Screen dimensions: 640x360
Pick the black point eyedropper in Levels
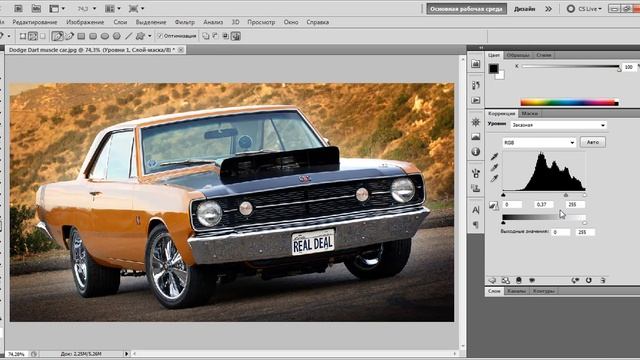494,156
